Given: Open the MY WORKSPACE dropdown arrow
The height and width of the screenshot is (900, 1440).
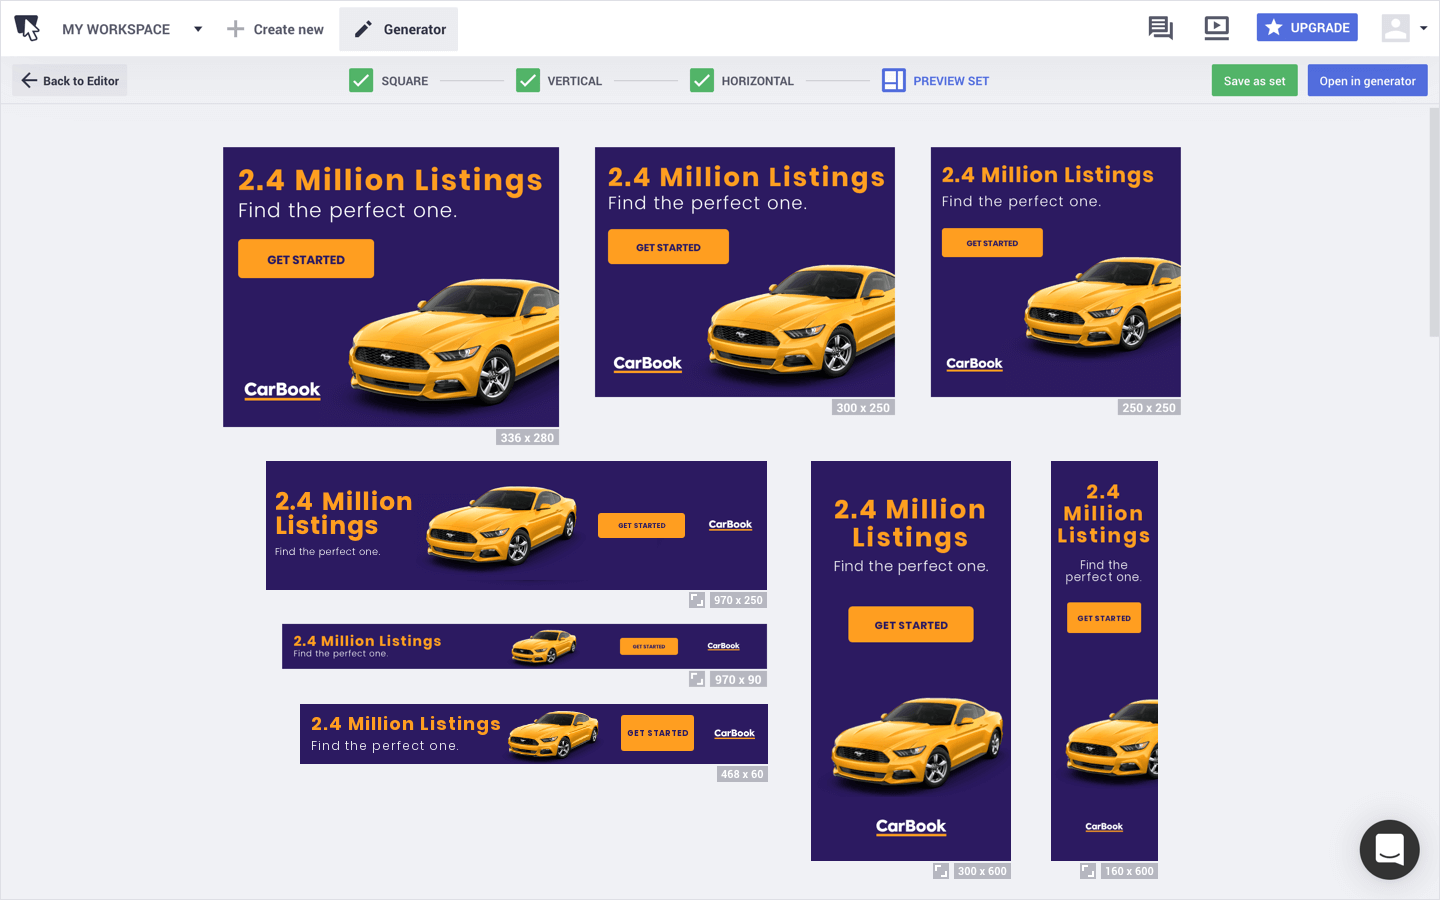Looking at the screenshot, I should coord(198,29).
